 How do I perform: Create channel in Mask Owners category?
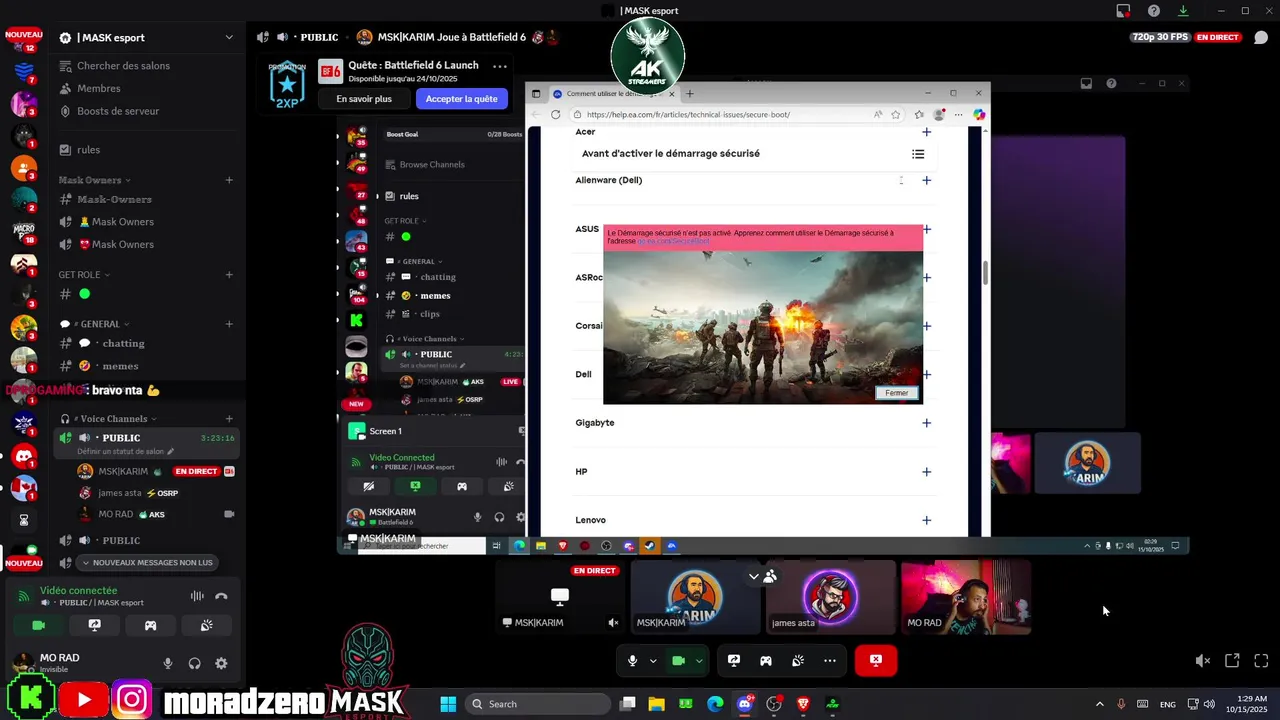coord(229,180)
